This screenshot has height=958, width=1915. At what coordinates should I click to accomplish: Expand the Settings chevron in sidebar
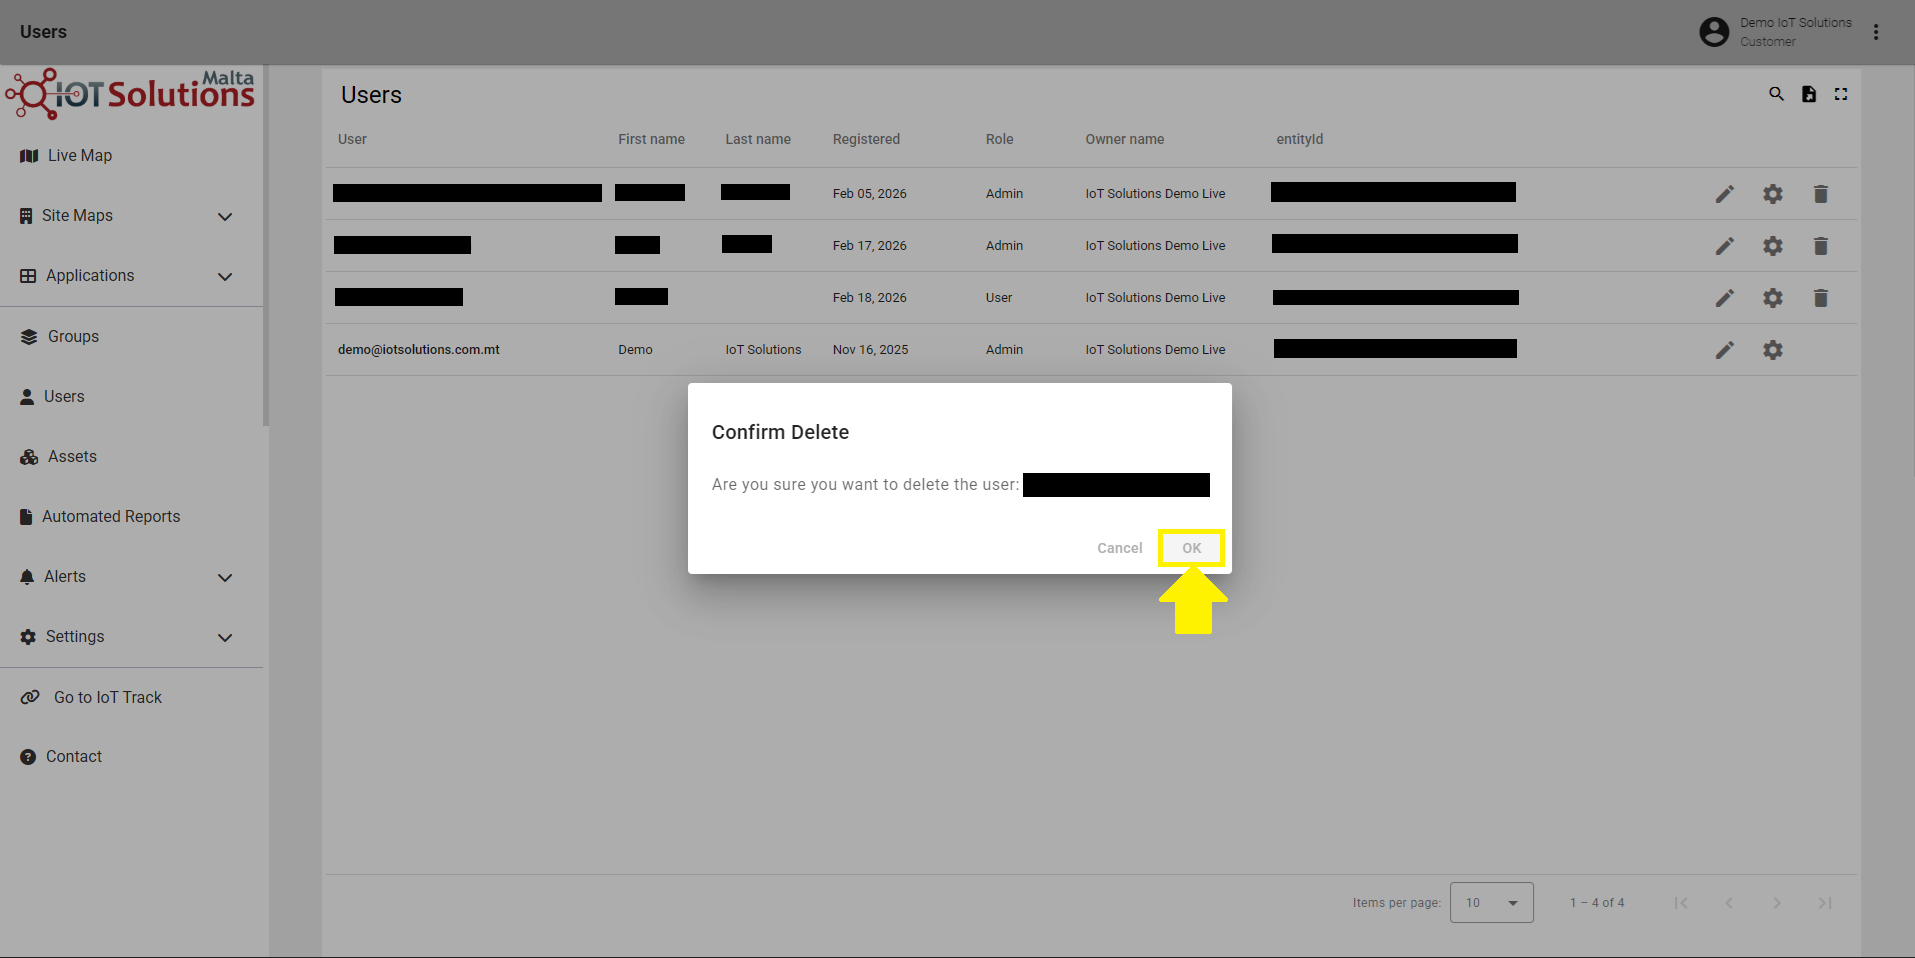coord(225,638)
